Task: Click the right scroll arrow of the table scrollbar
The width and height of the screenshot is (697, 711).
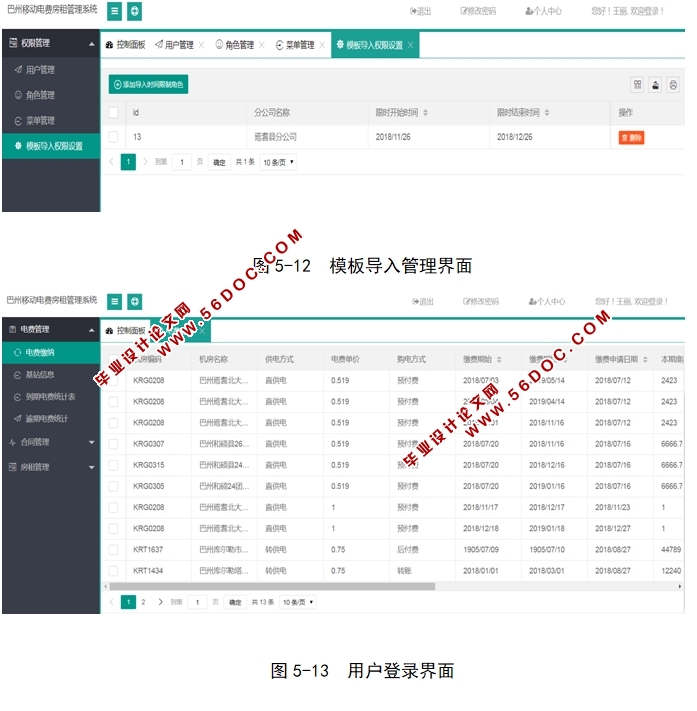Action: [x=680, y=587]
